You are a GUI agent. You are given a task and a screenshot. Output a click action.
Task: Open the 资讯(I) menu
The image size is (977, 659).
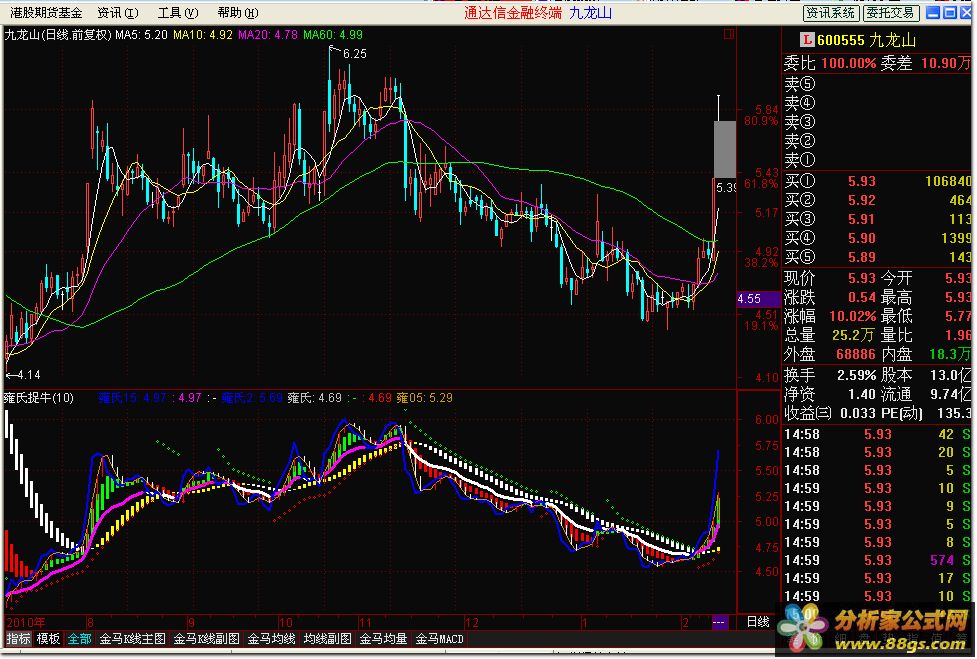118,12
